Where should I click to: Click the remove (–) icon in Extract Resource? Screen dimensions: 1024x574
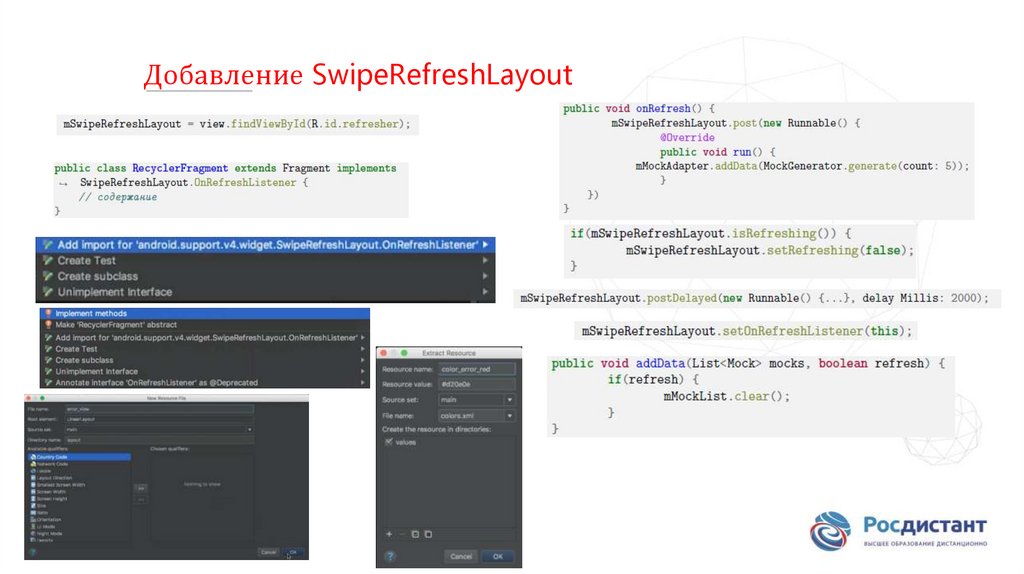(402, 534)
